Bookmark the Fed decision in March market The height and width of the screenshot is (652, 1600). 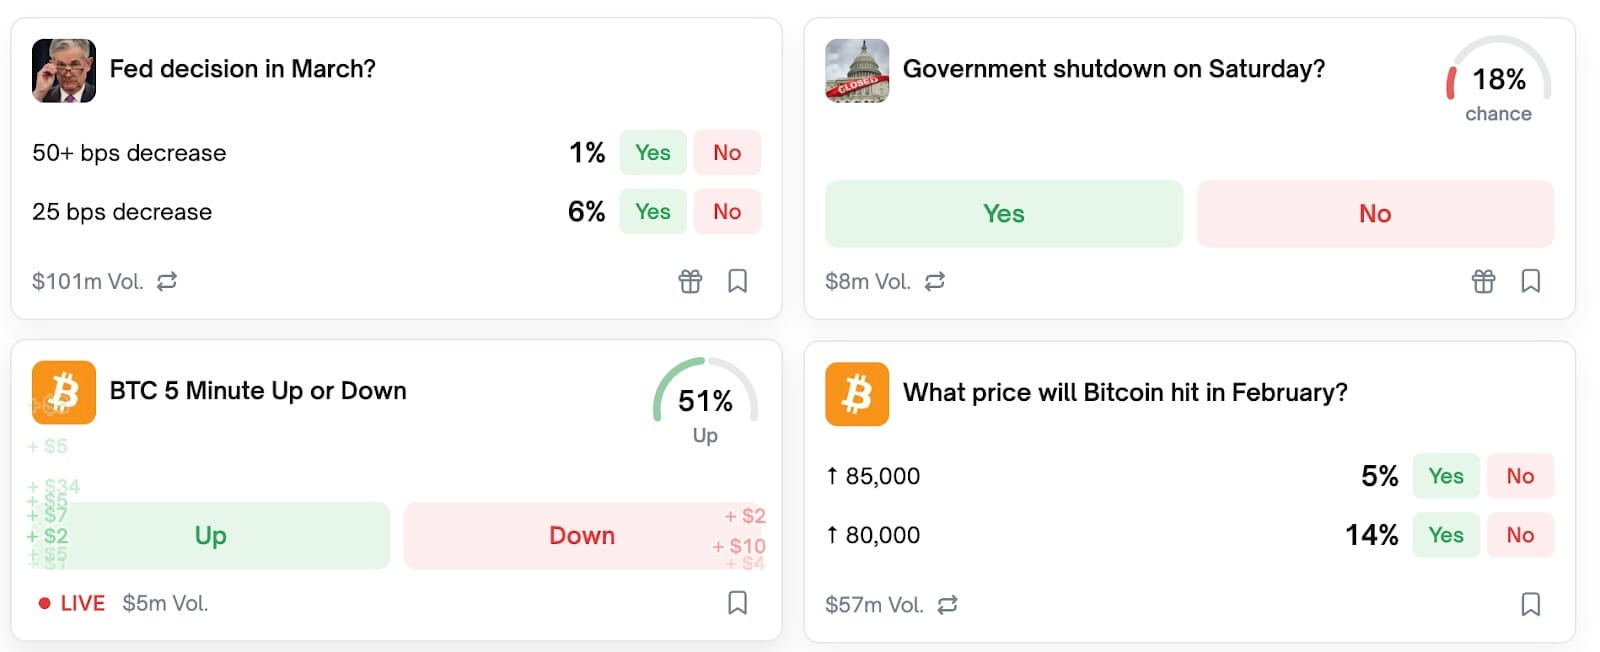(x=737, y=281)
